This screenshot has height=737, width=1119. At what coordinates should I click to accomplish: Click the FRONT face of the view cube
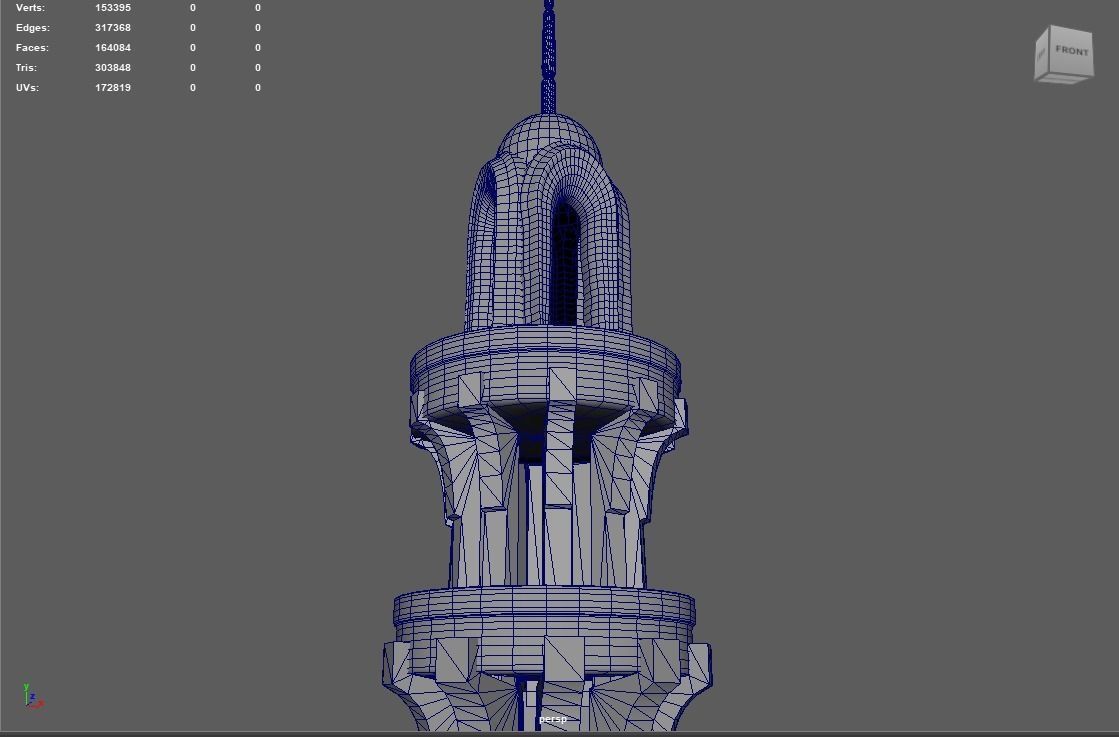pyautogui.click(x=1070, y=51)
